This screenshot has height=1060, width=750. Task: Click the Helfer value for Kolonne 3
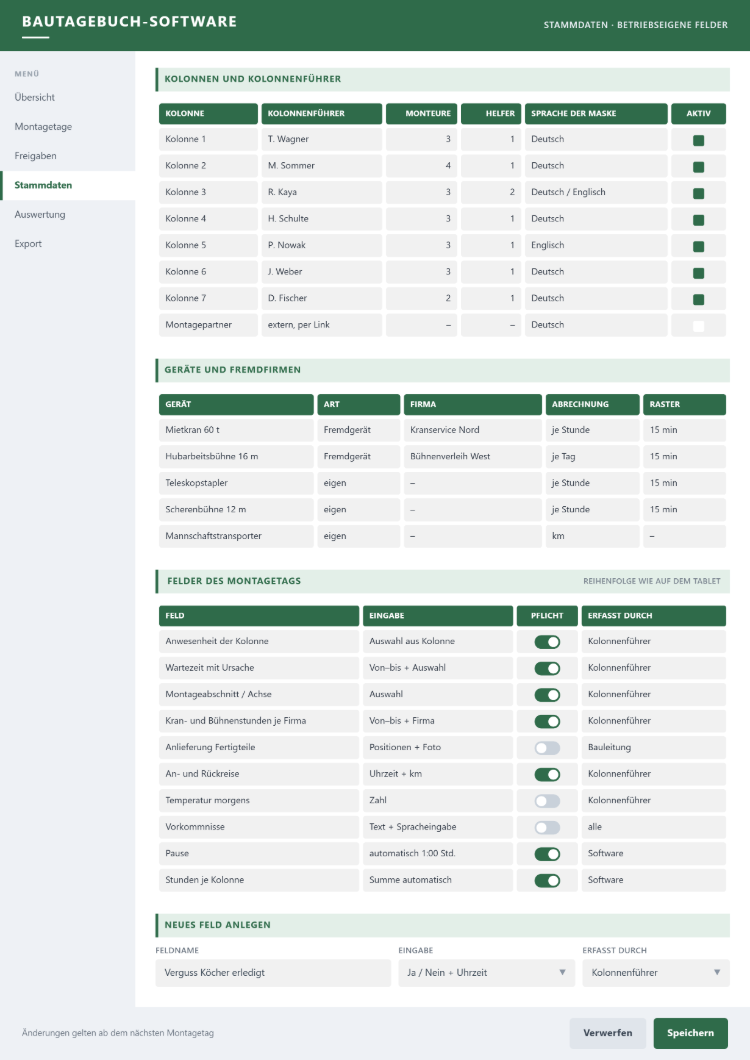(491, 192)
